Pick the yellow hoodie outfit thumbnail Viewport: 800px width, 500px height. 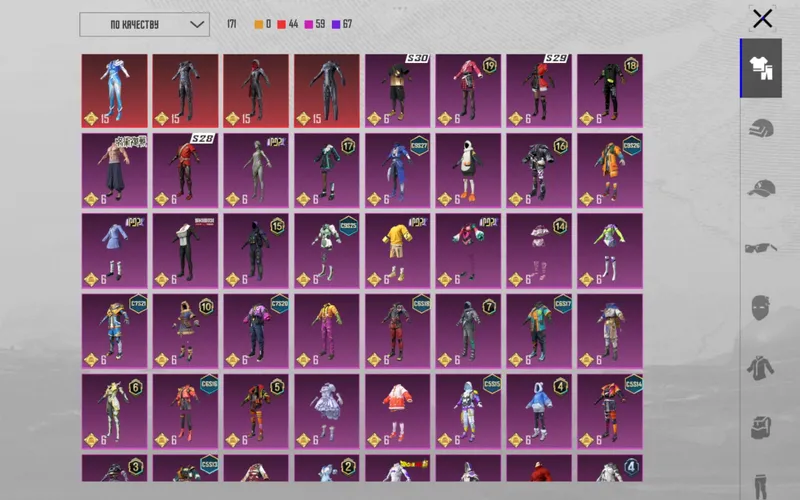[x=397, y=251]
